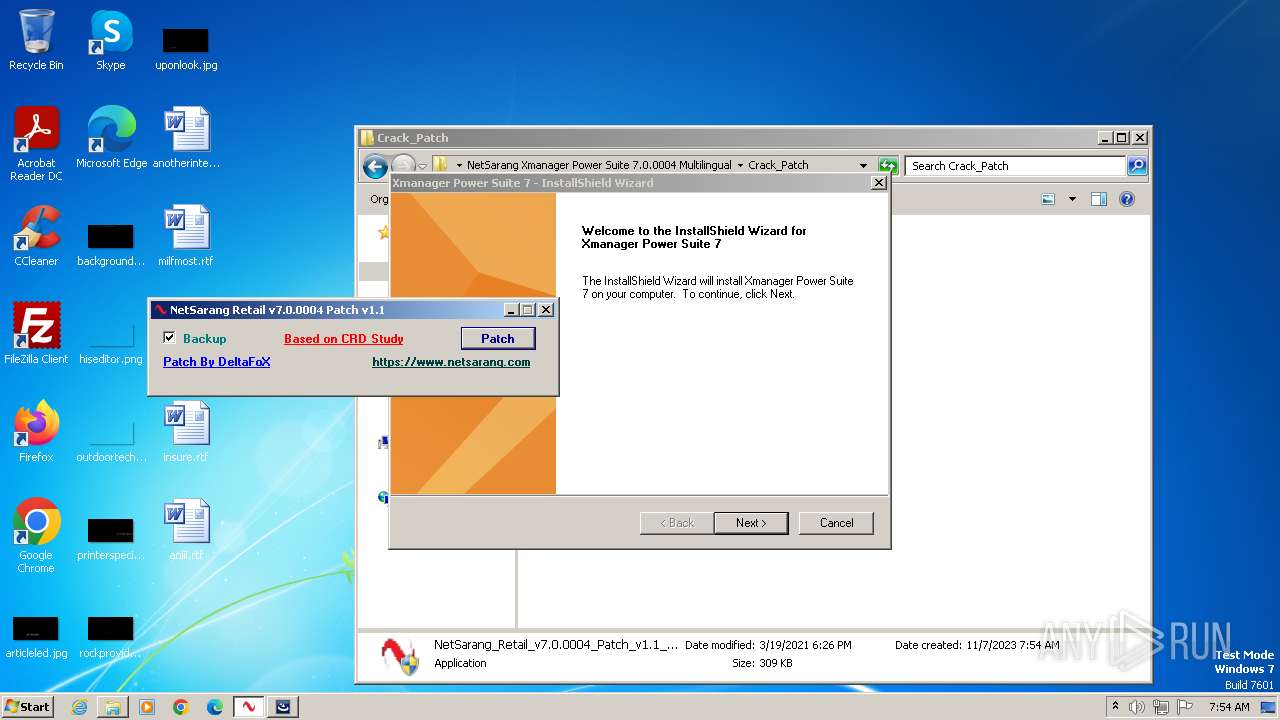Select the hiseditor.png desktop file
The image size is (1280, 720).
(111, 340)
